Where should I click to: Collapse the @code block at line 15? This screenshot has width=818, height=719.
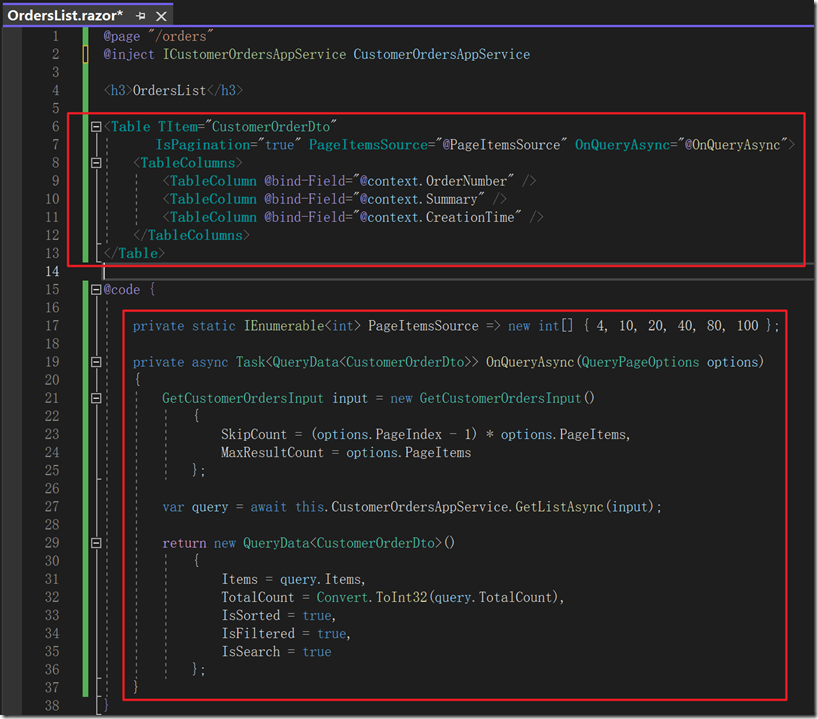tap(96, 290)
